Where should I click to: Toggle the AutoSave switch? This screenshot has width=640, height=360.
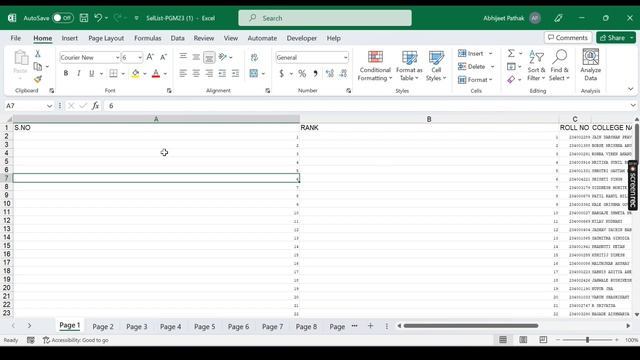[63, 18]
